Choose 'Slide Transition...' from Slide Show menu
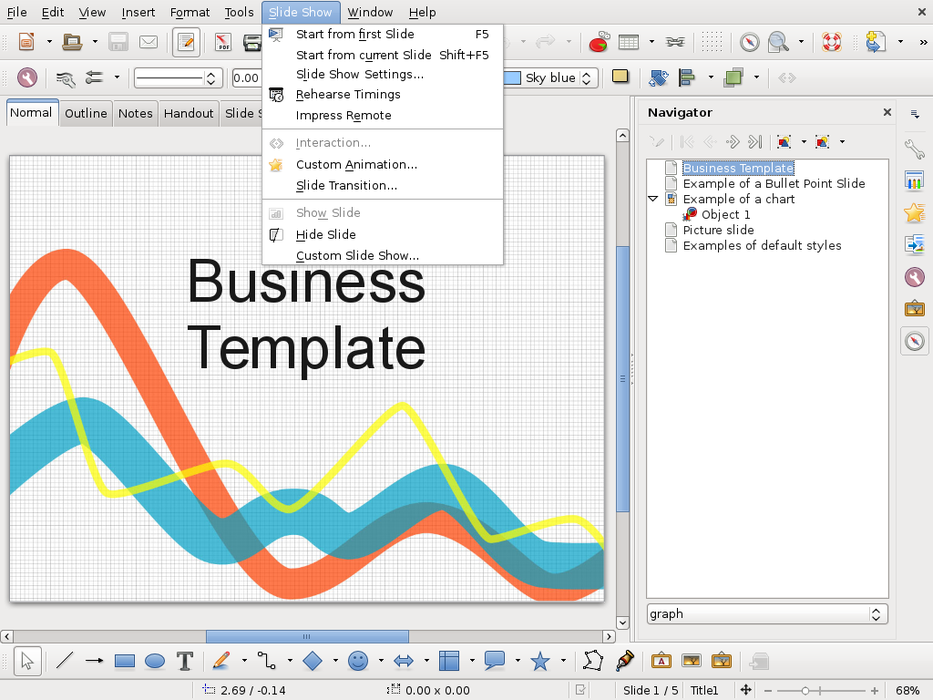933x700 pixels. (346, 186)
